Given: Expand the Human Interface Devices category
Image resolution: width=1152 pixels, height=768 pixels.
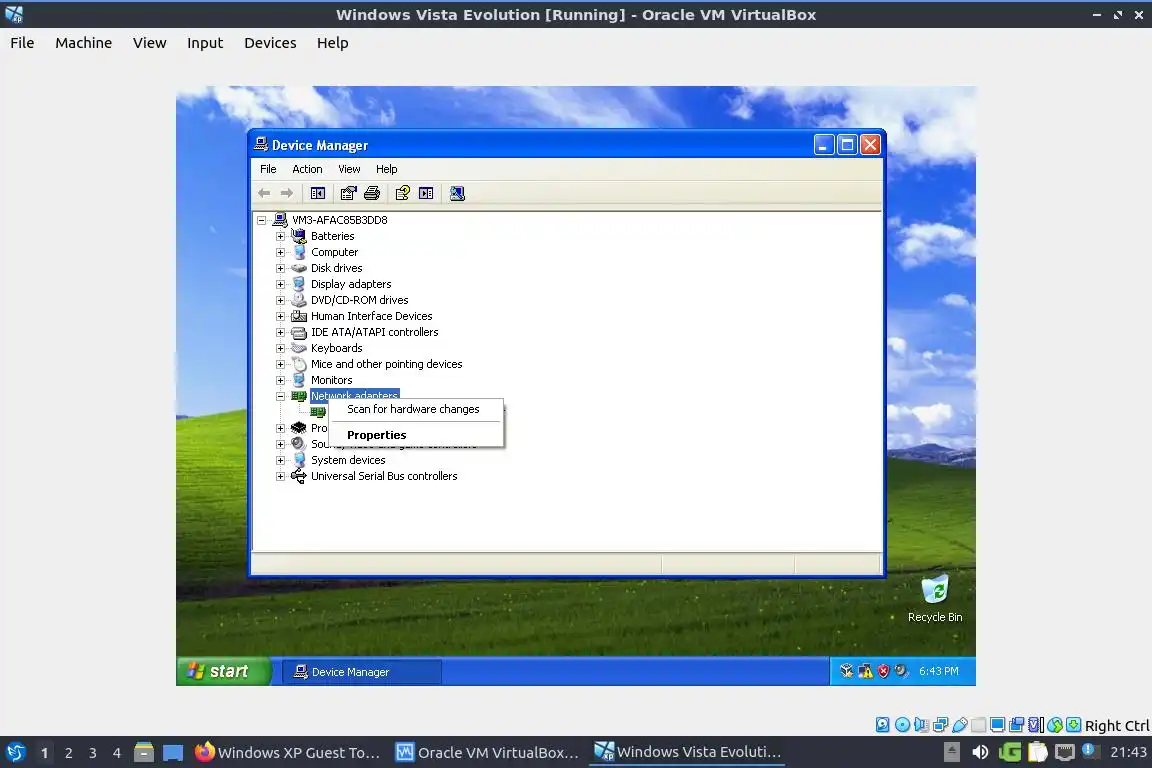Looking at the screenshot, I should point(280,316).
